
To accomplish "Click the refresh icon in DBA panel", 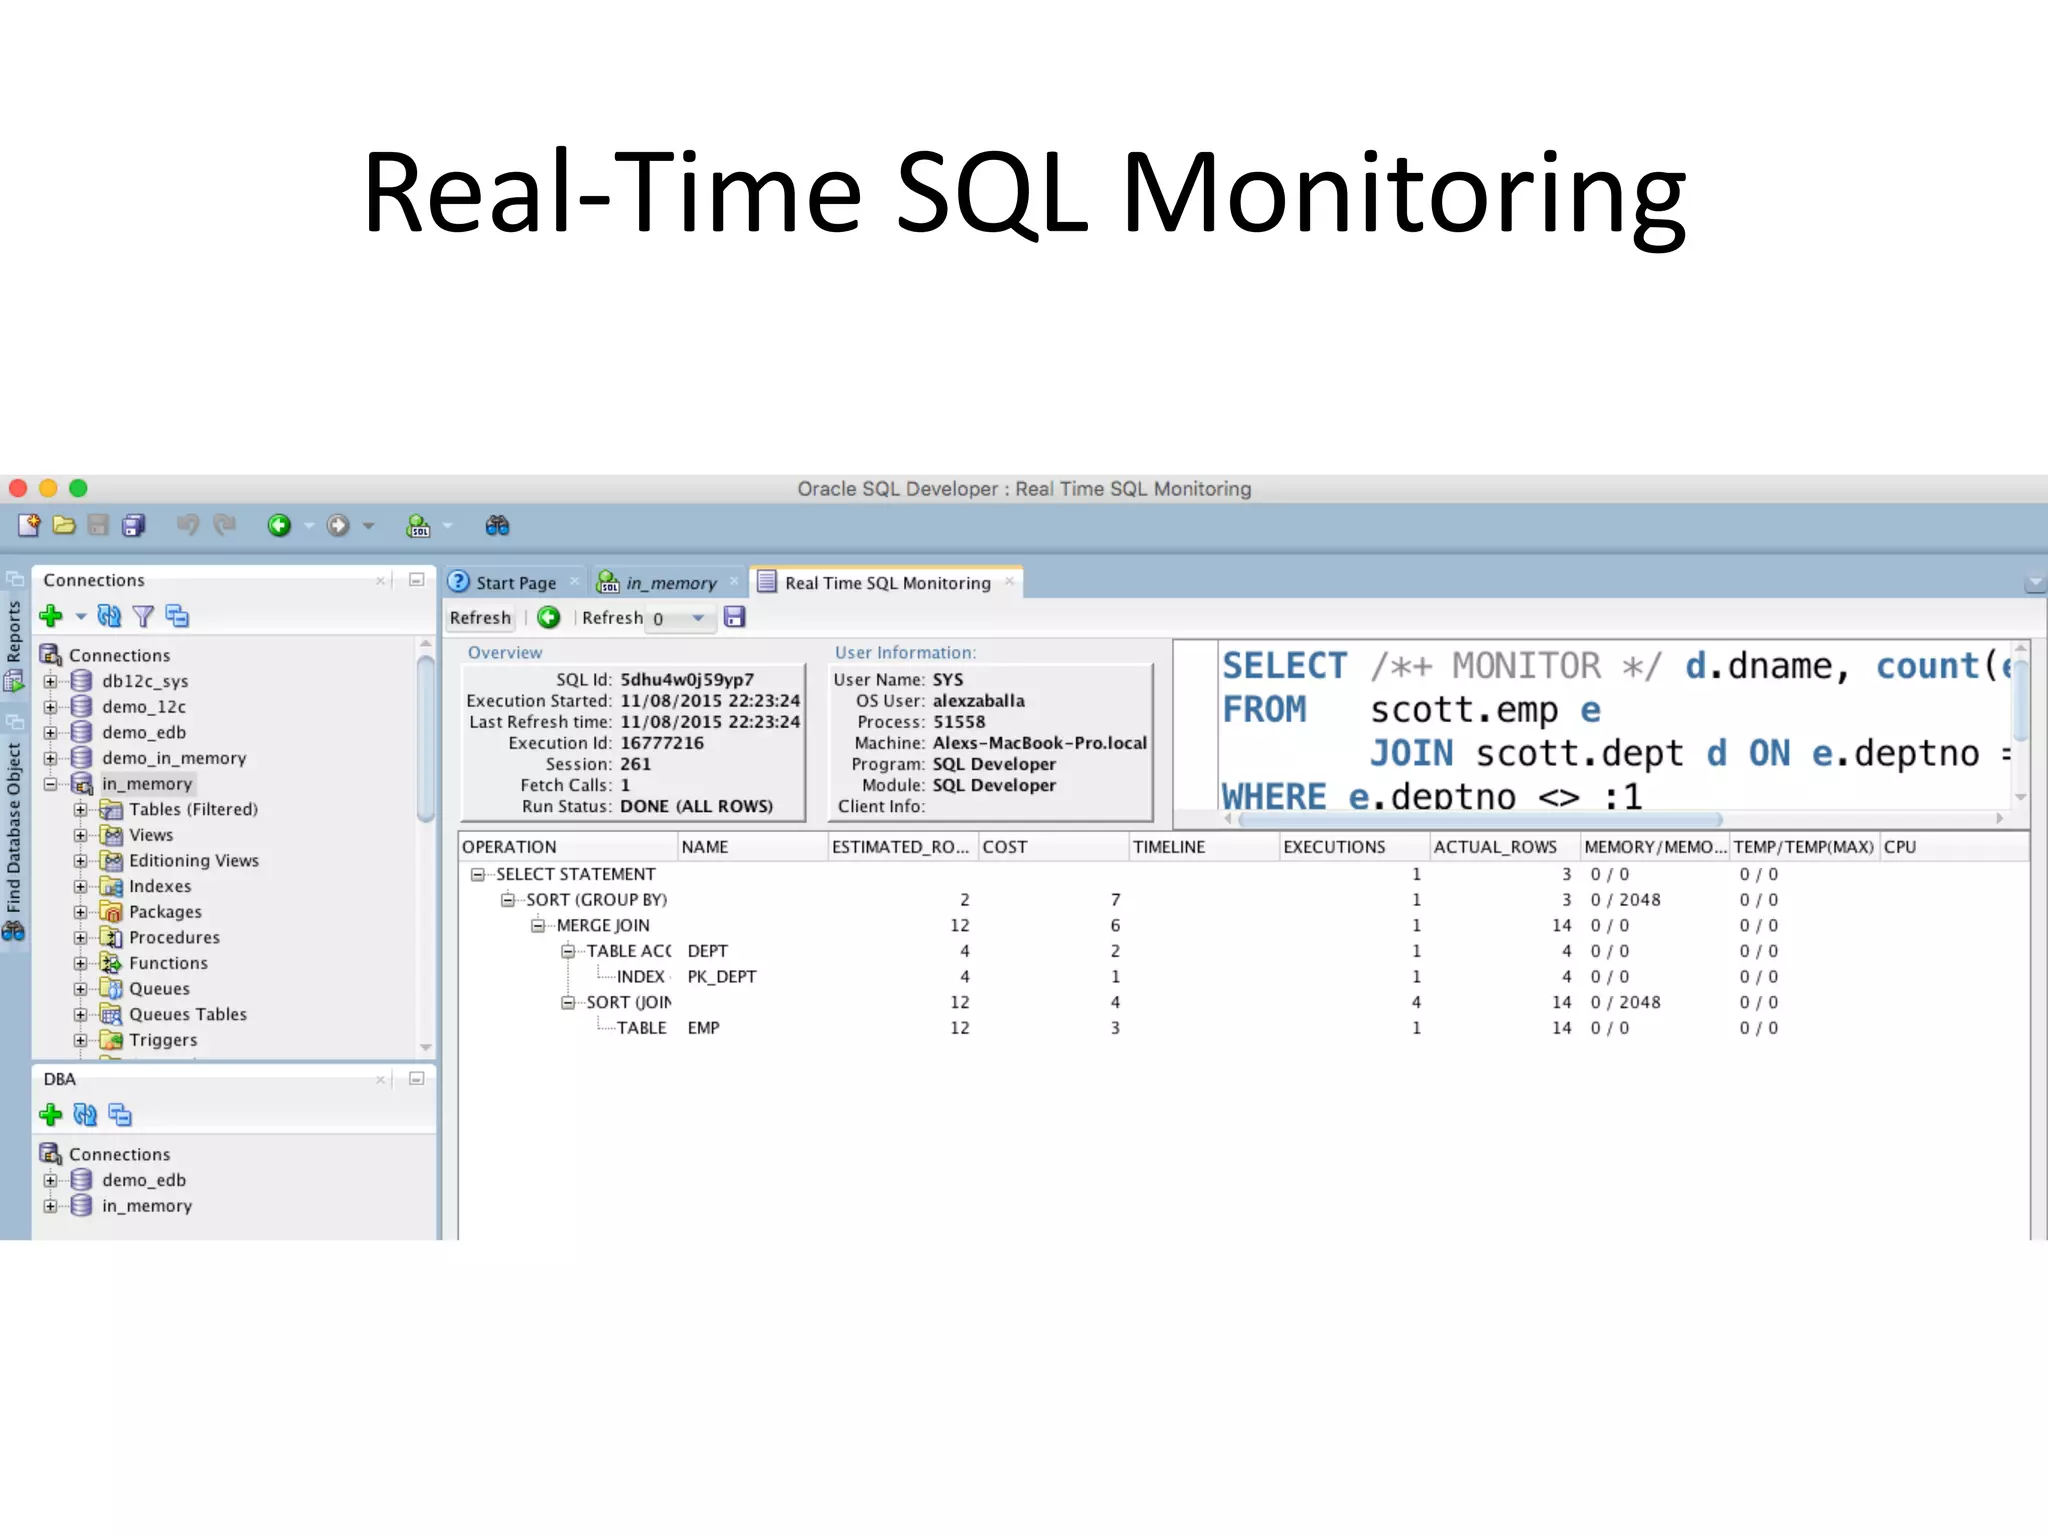I will pos(85,1114).
